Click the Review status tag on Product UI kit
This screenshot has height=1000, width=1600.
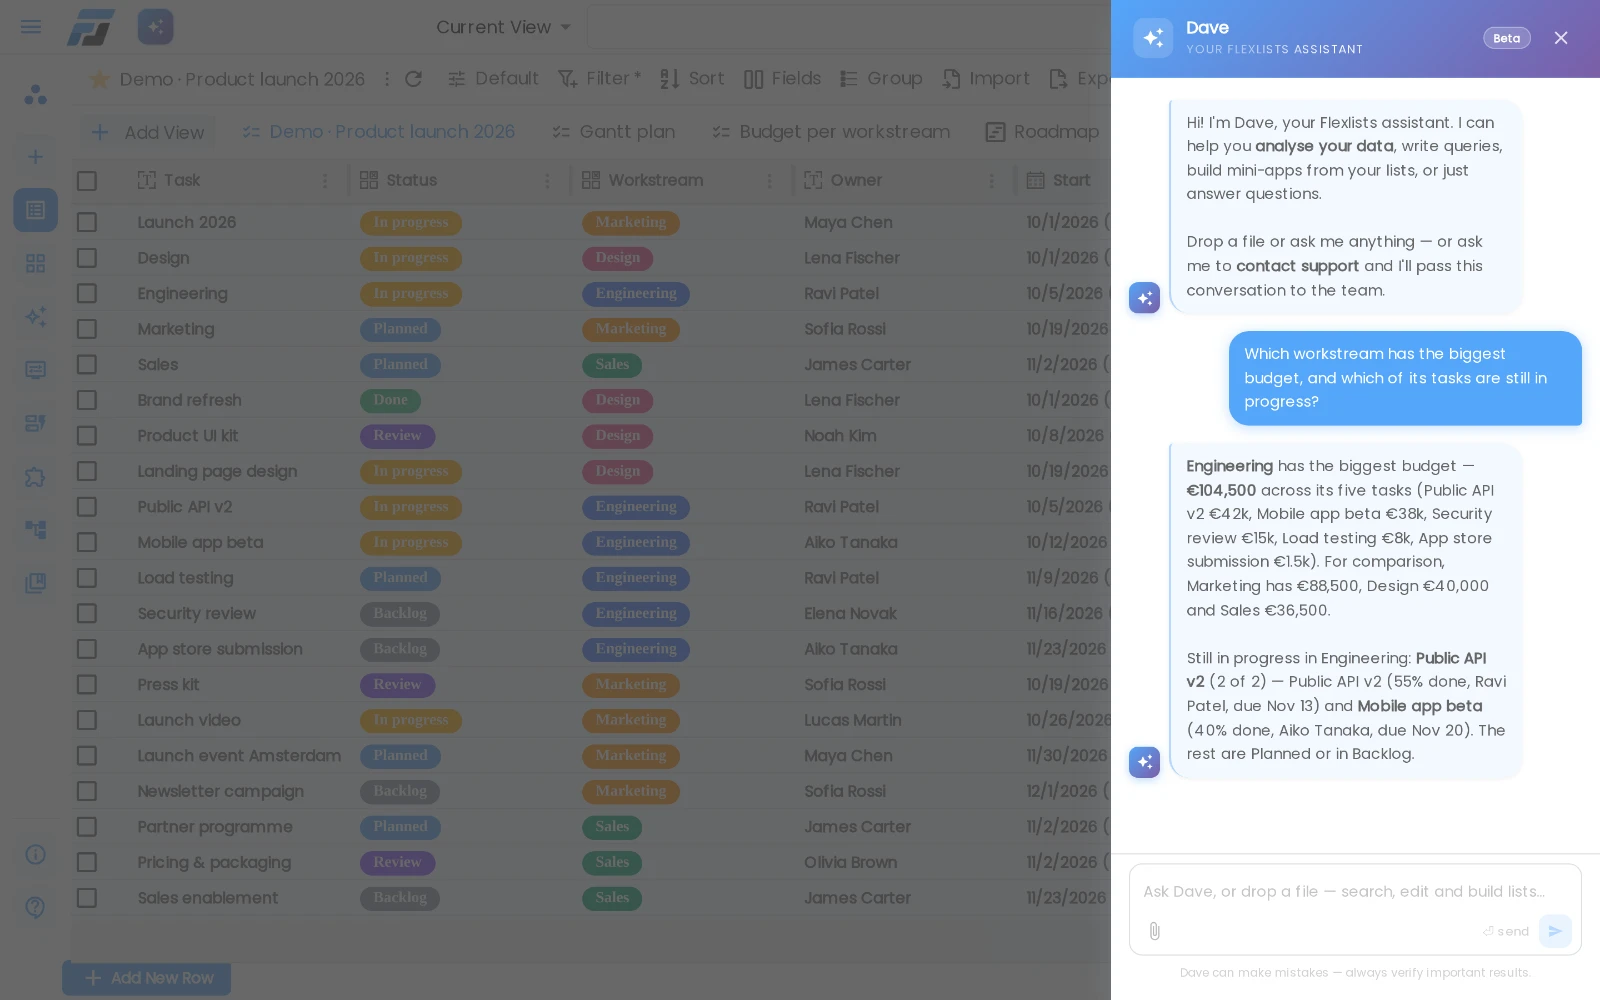pyautogui.click(x=397, y=436)
